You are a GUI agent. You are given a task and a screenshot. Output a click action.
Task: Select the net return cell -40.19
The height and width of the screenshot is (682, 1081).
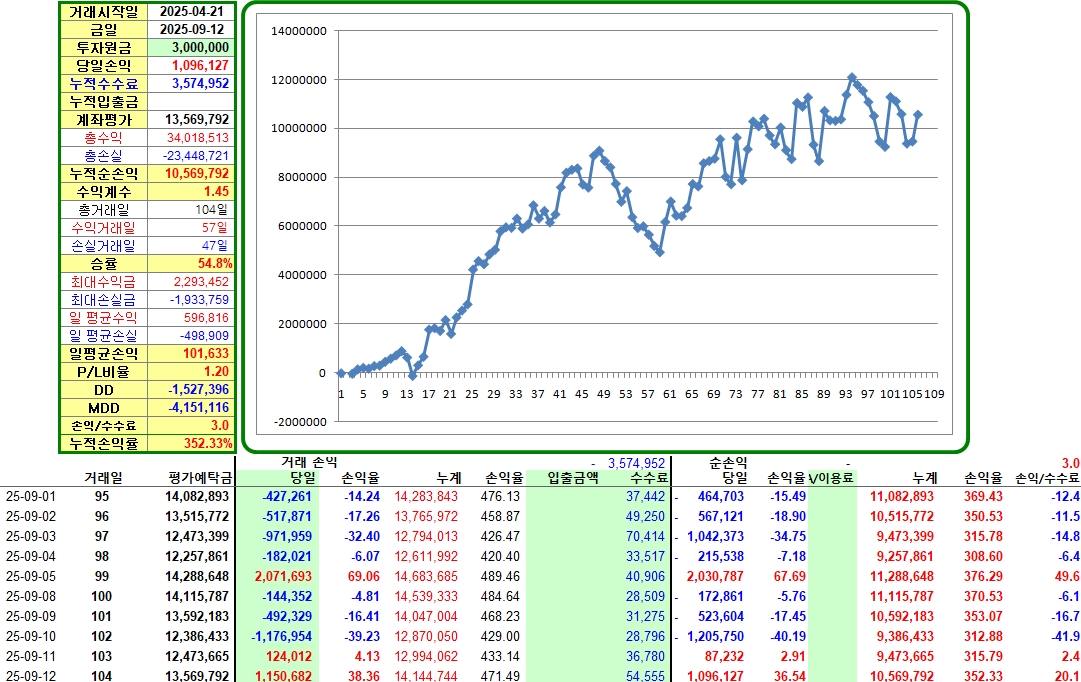(x=787, y=636)
